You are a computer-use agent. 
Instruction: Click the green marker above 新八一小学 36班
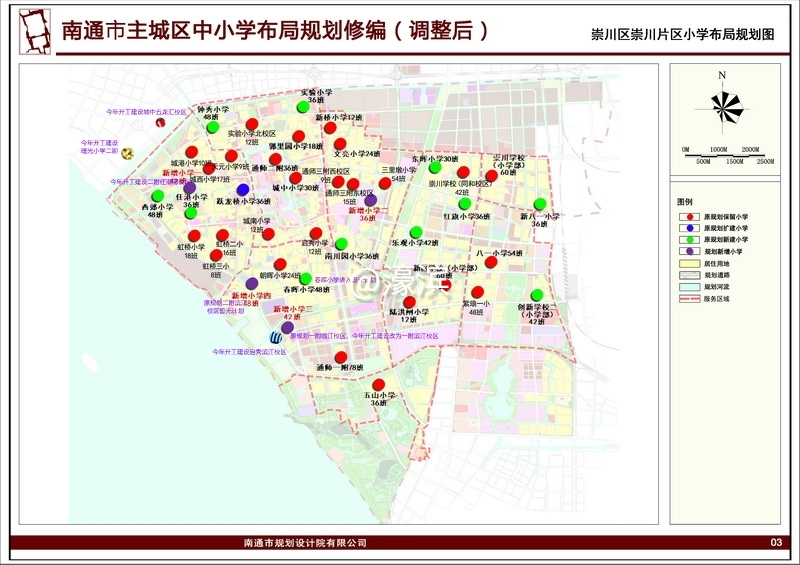pyautogui.click(x=540, y=204)
